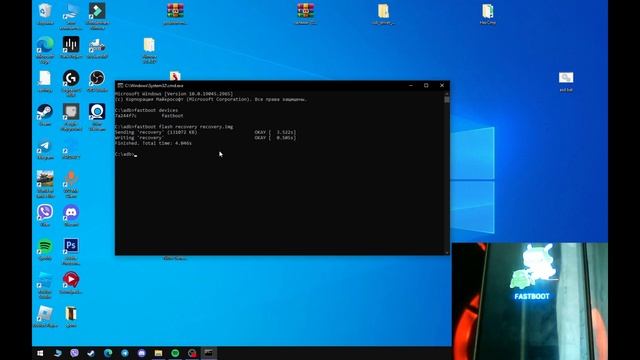Switch to Viber in the taskbar
Screen dimensions: 640x360
click(74, 353)
